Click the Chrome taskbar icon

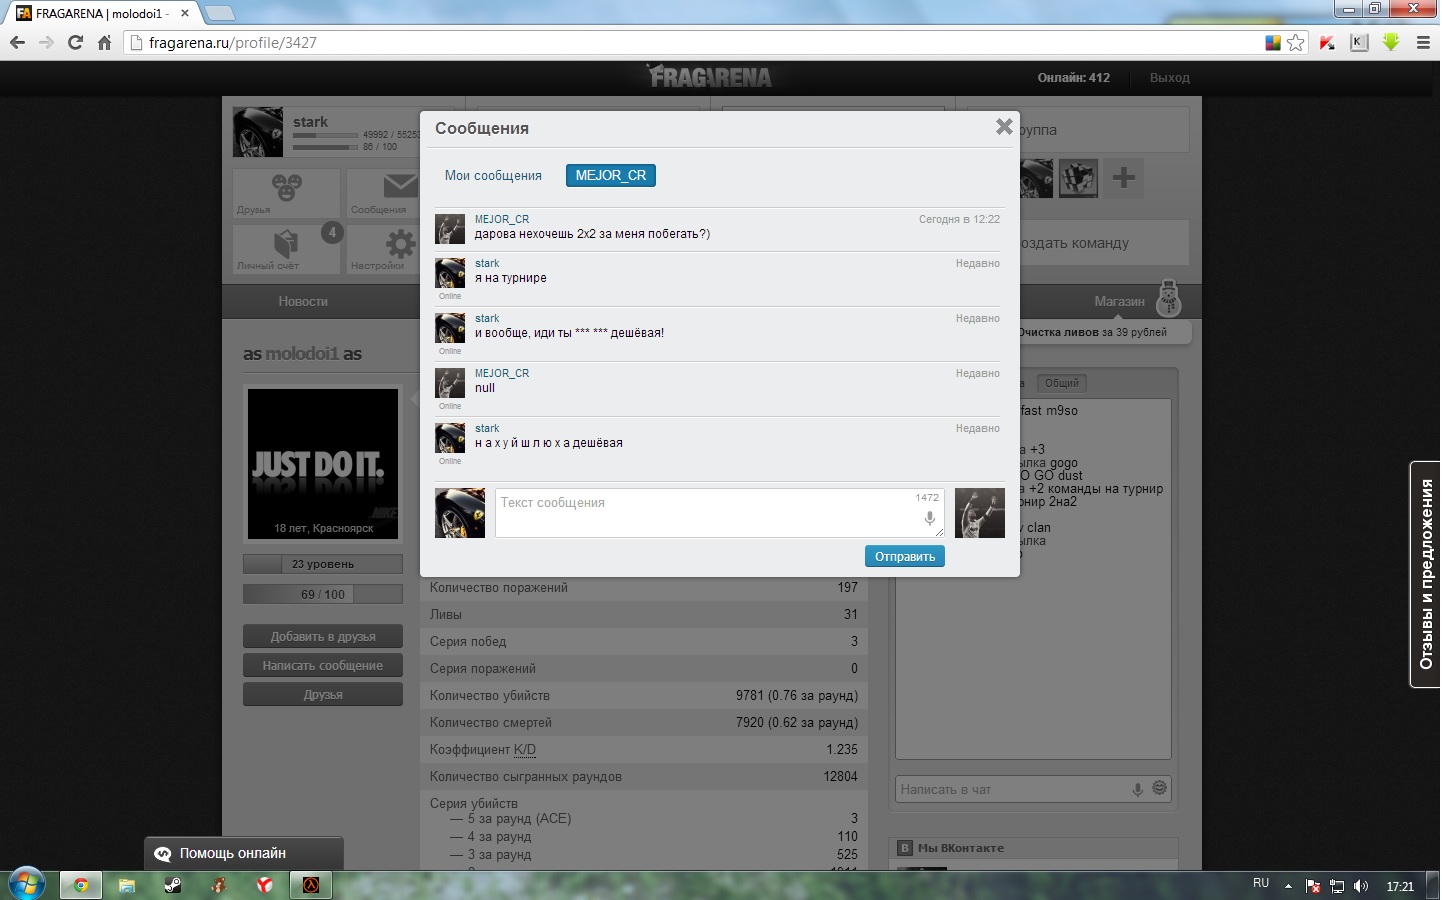coord(81,885)
